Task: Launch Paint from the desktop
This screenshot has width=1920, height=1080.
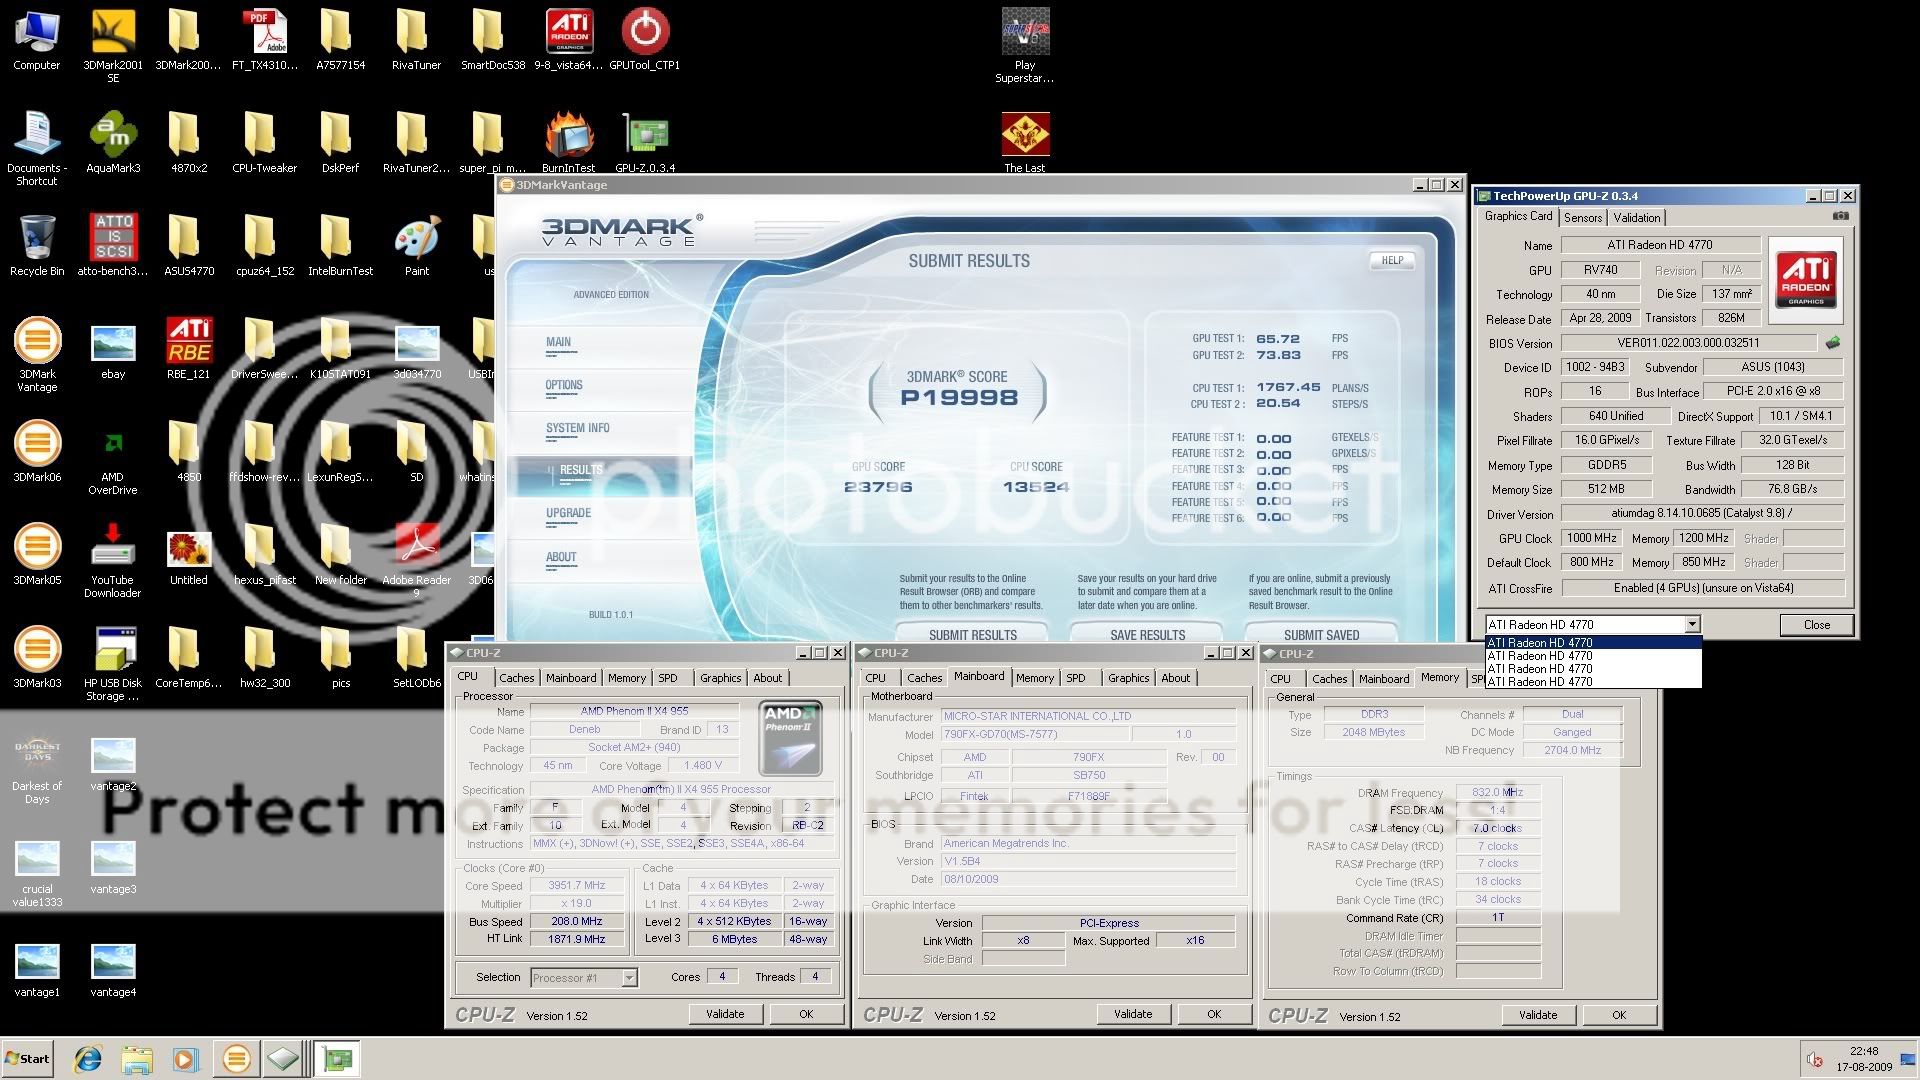Action: (417, 246)
